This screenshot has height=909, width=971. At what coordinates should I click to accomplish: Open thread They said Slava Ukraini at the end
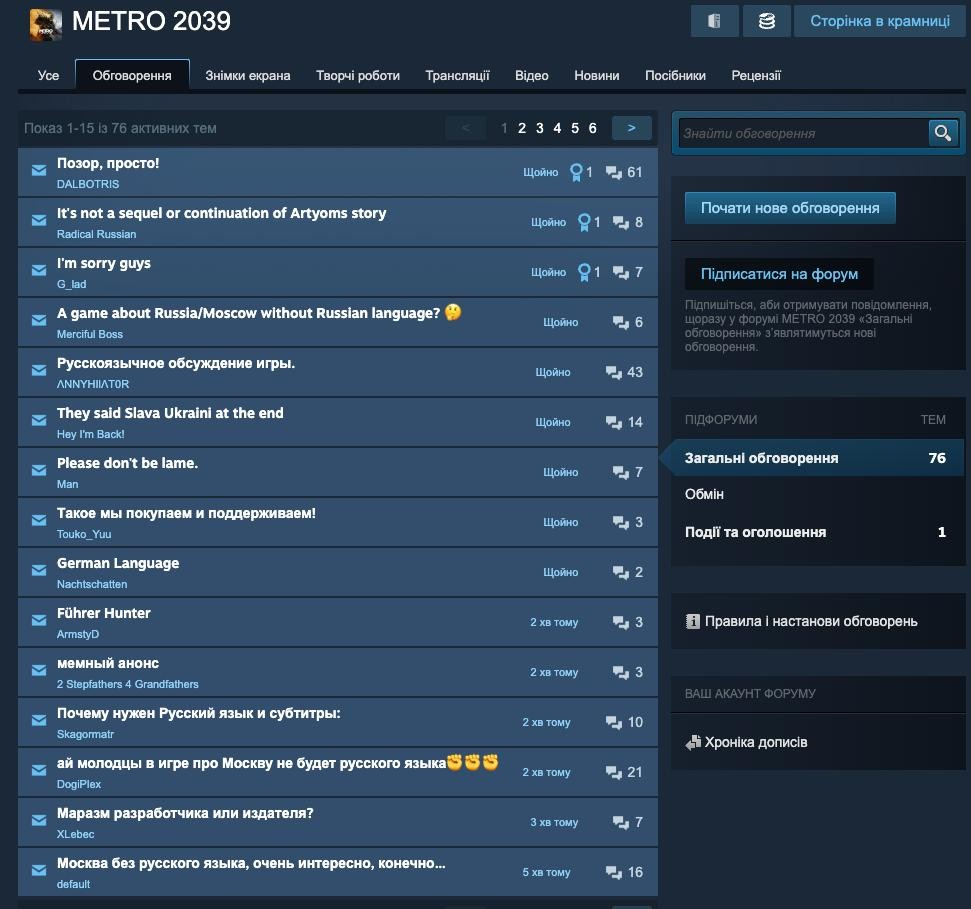[170, 413]
